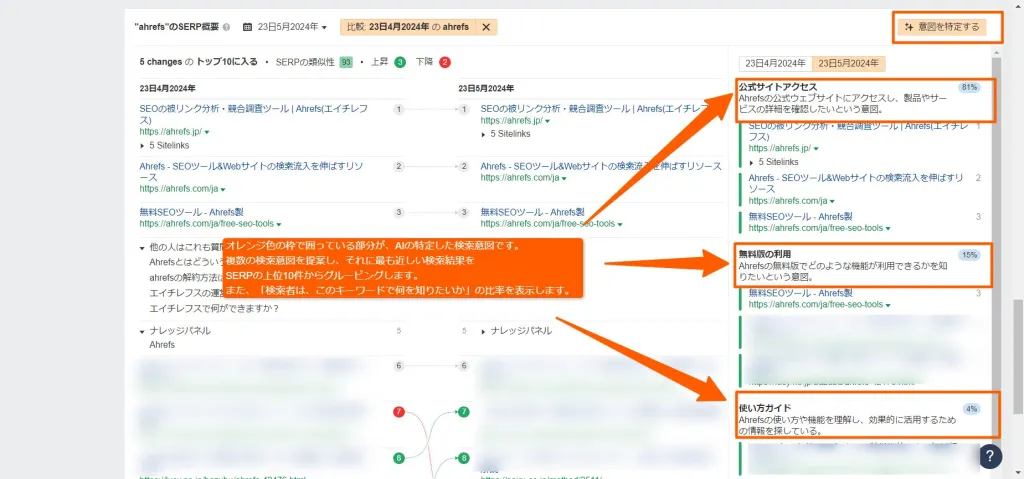
Task: Click the 意図を特定する button
Action: coord(942,27)
